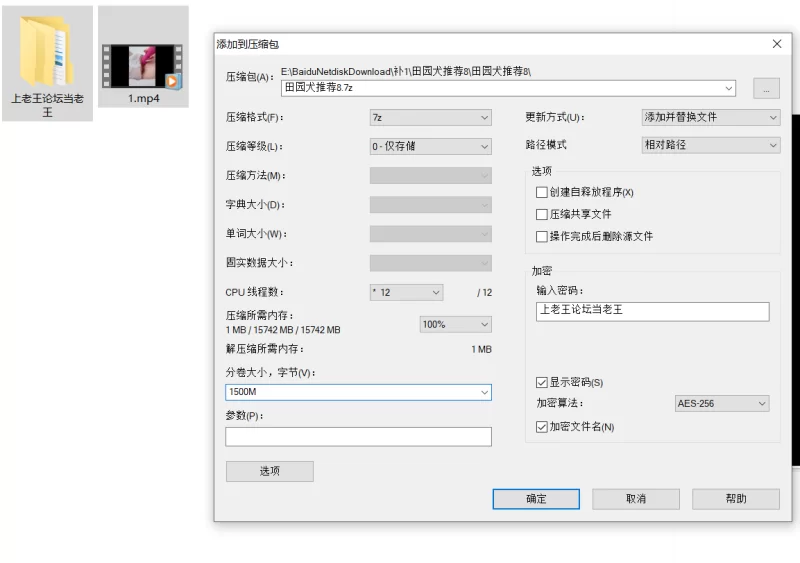Image resolution: width=800 pixels, height=563 pixels.
Task: Open the 分卷大小 1500M dropdown arrow
Action: tap(484, 393)
